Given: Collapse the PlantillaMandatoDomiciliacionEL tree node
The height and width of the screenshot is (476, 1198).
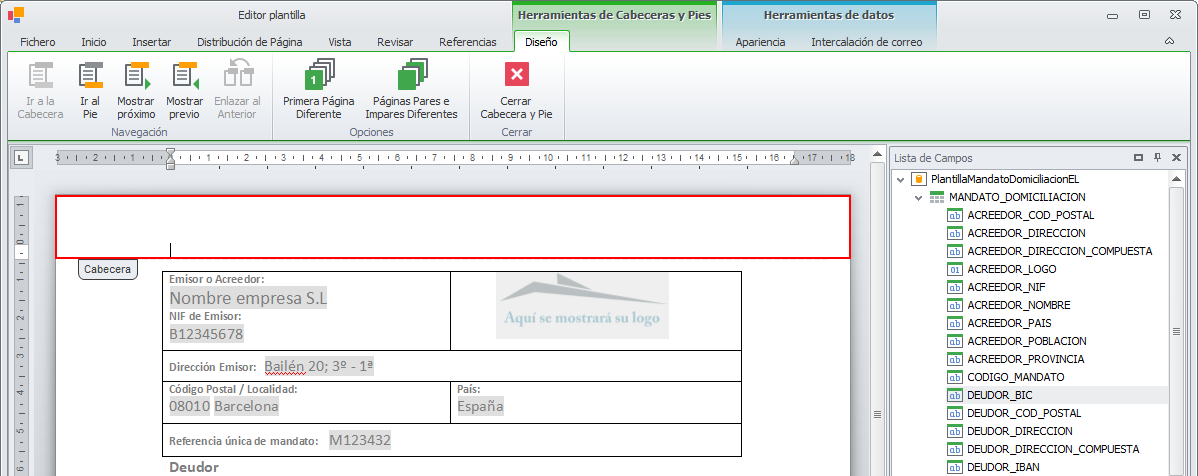Looking at the screenshot, I should 901,179.
